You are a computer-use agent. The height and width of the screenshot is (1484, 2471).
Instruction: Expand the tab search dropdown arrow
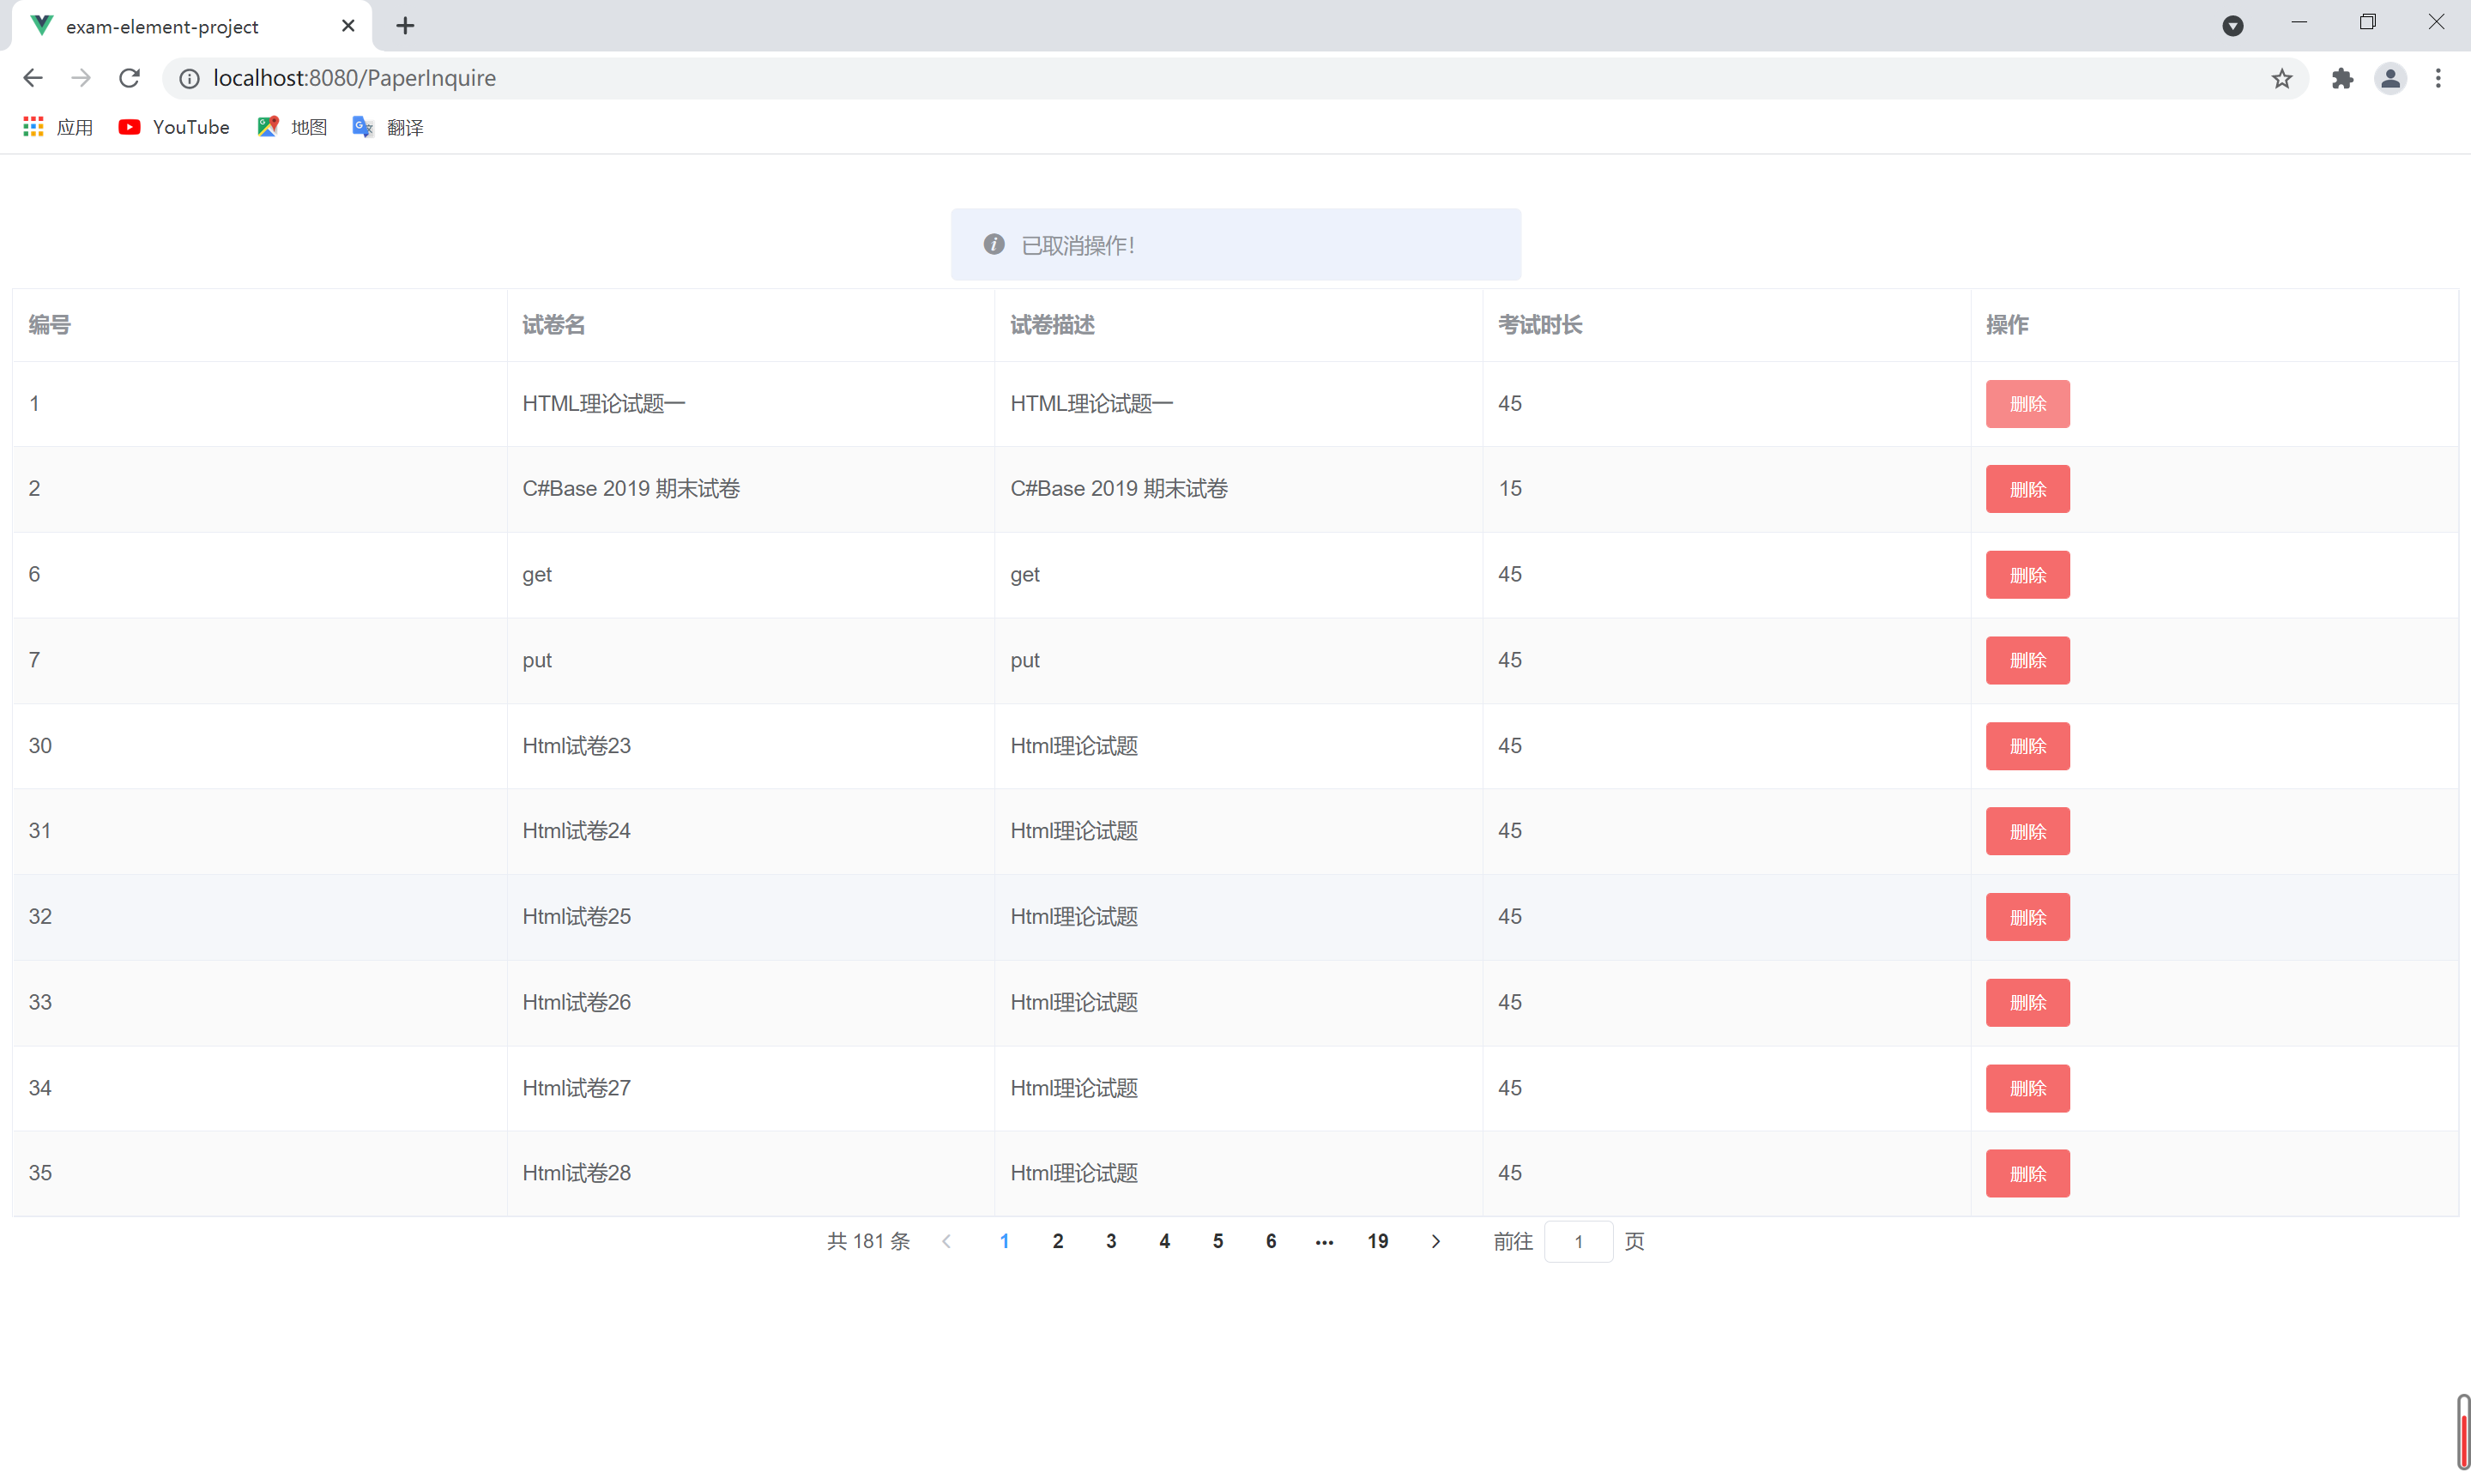click(x=2232, y=26)
